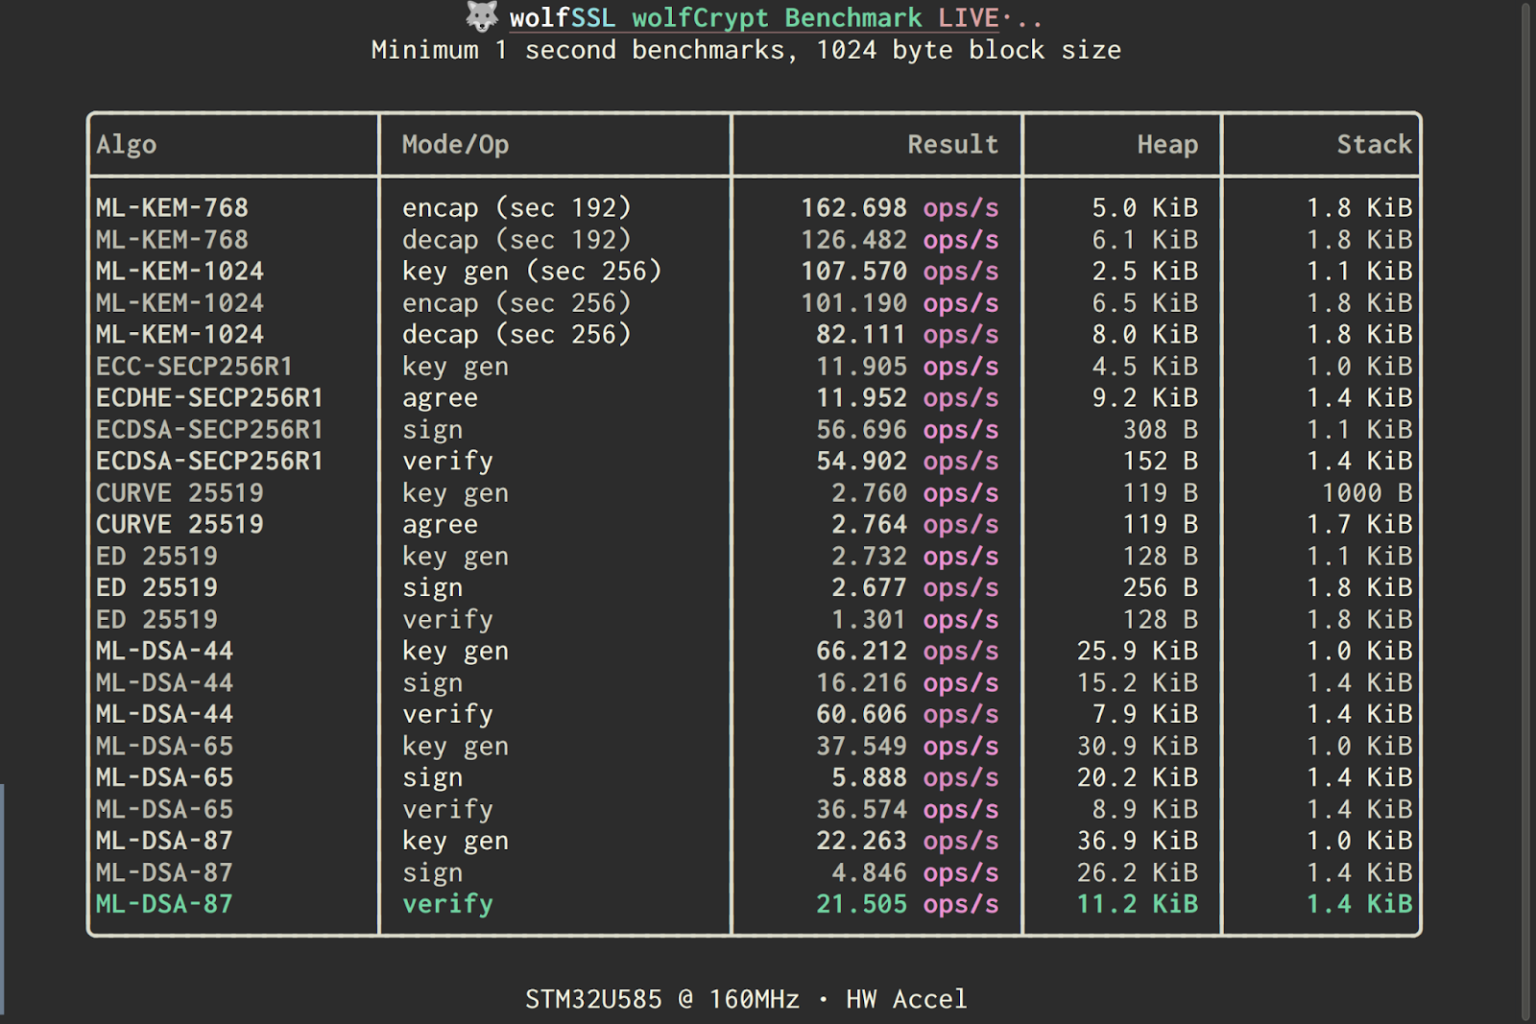Viewport: 1536px width, 1024px height.
Task: Sort by the Heap column header
Action: (x=1166, y=144)
